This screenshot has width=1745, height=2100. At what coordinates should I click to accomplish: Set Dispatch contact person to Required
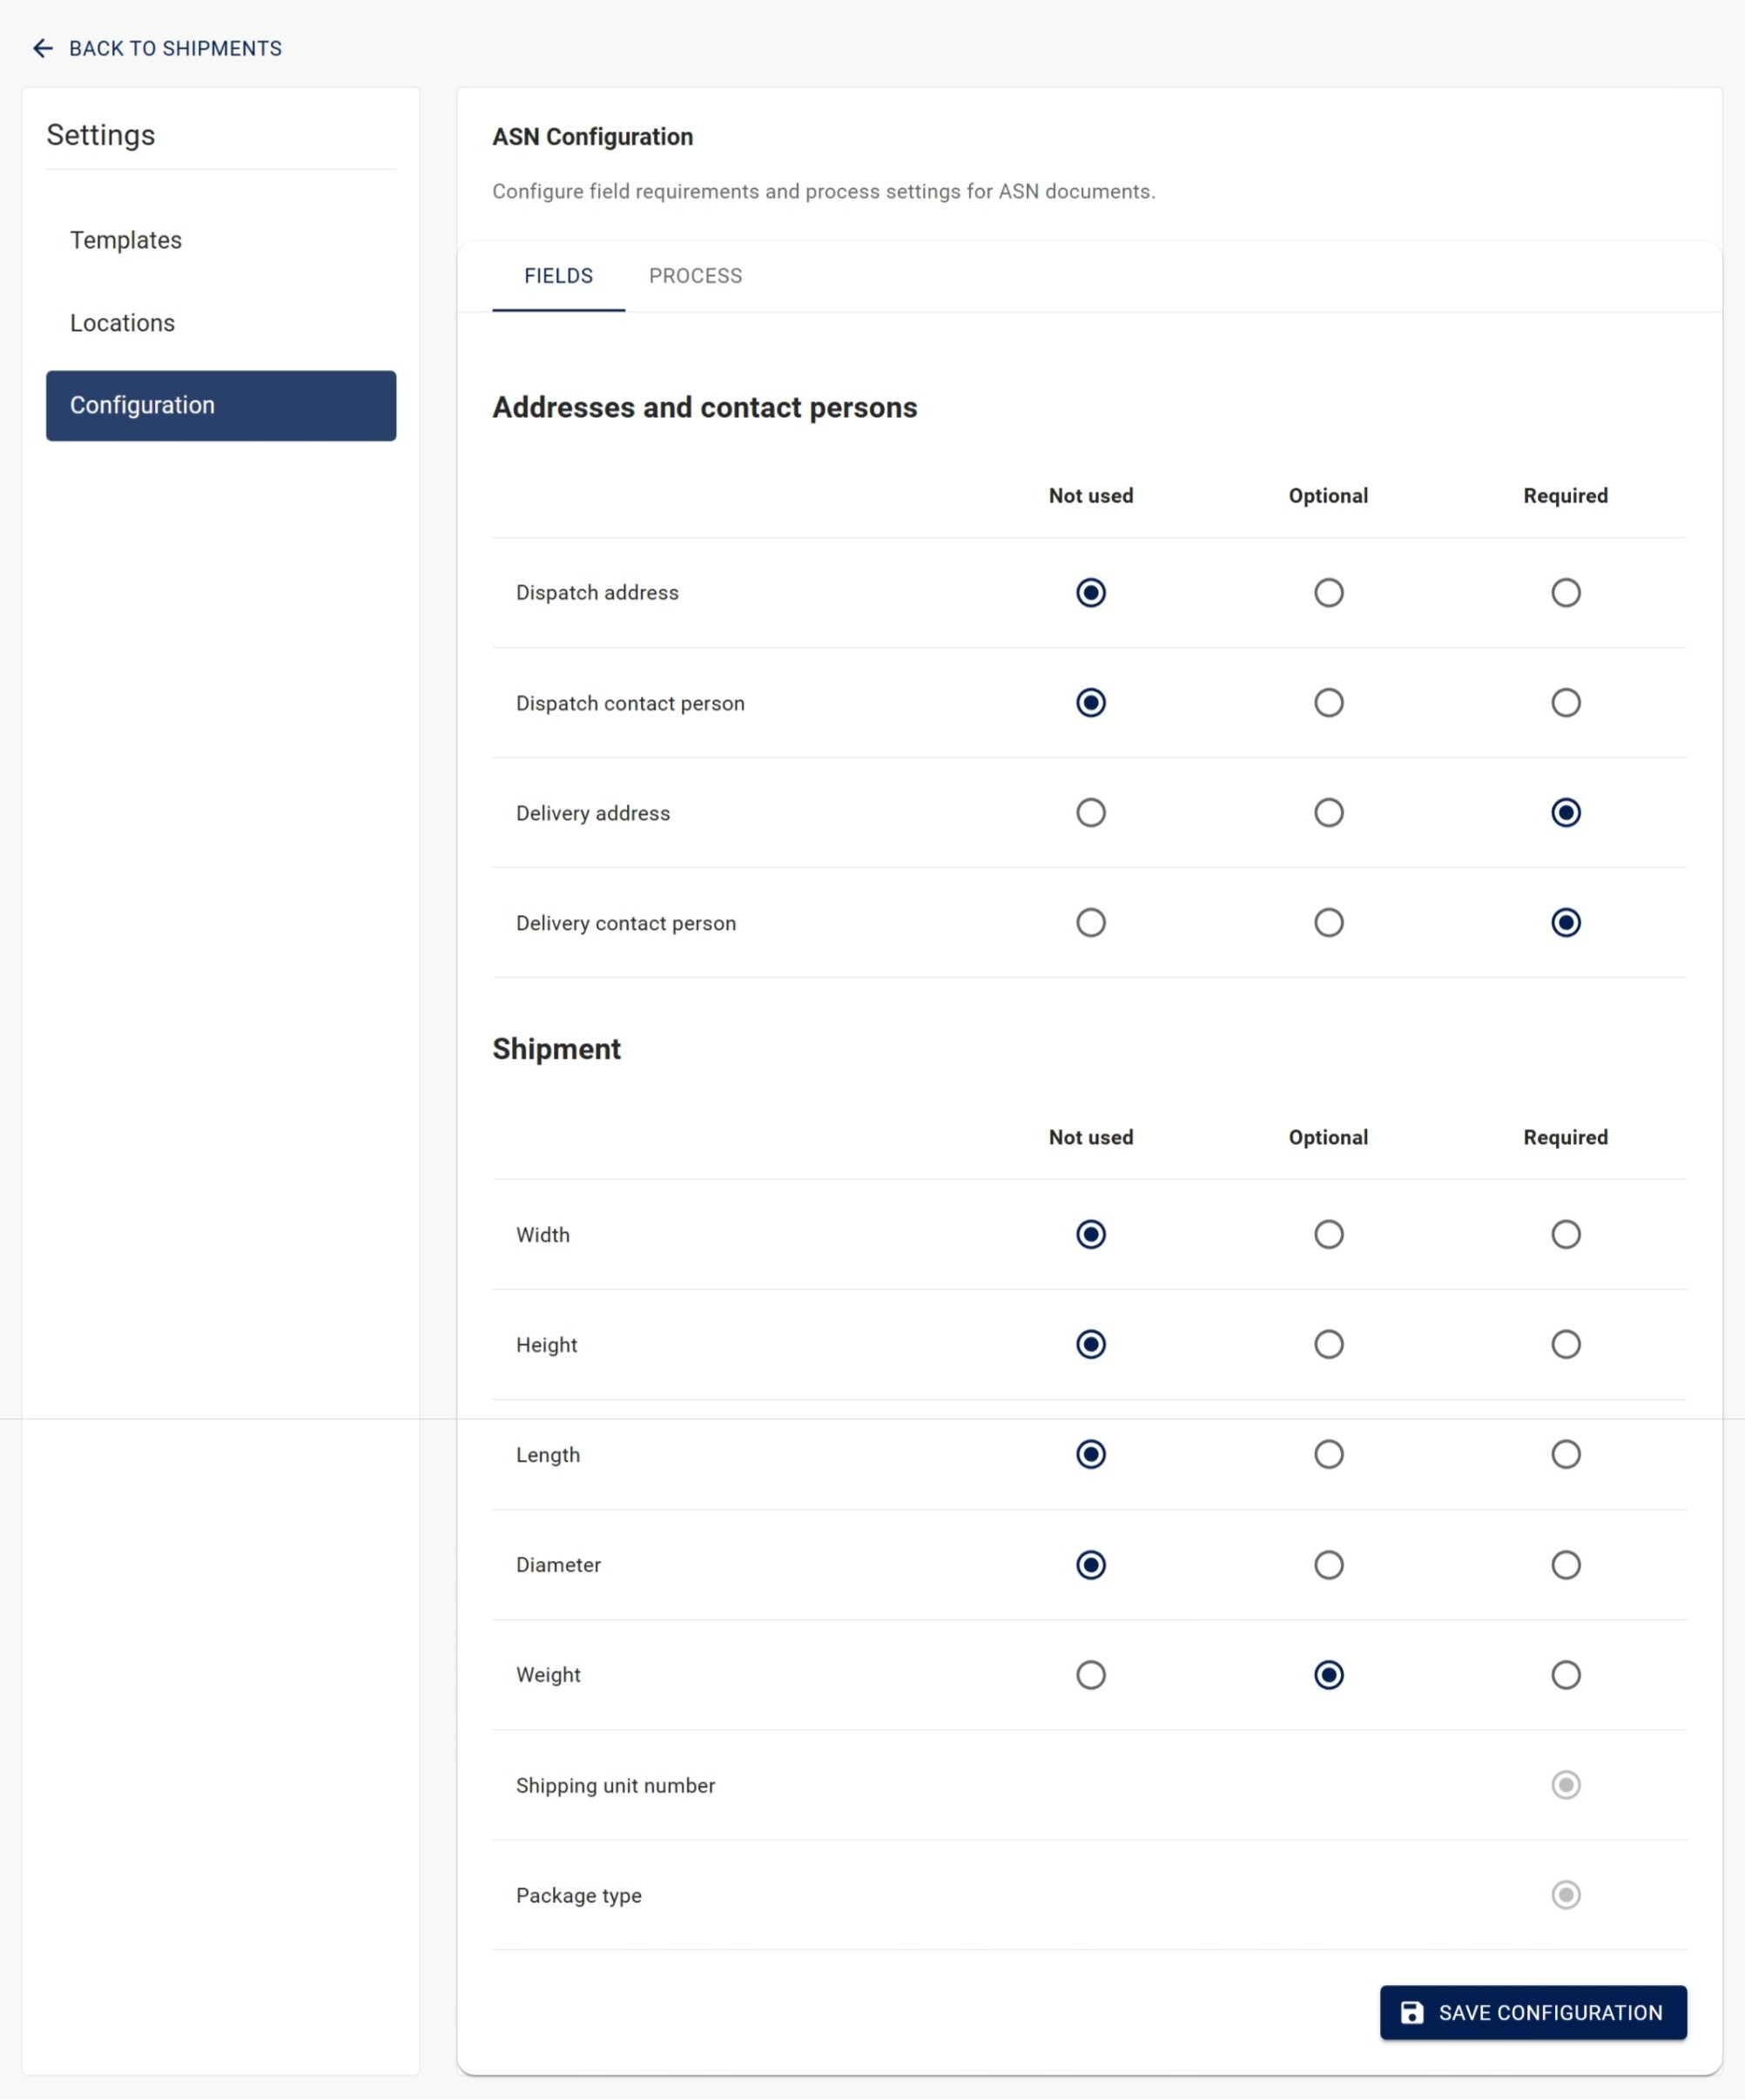pos(1565,703)
